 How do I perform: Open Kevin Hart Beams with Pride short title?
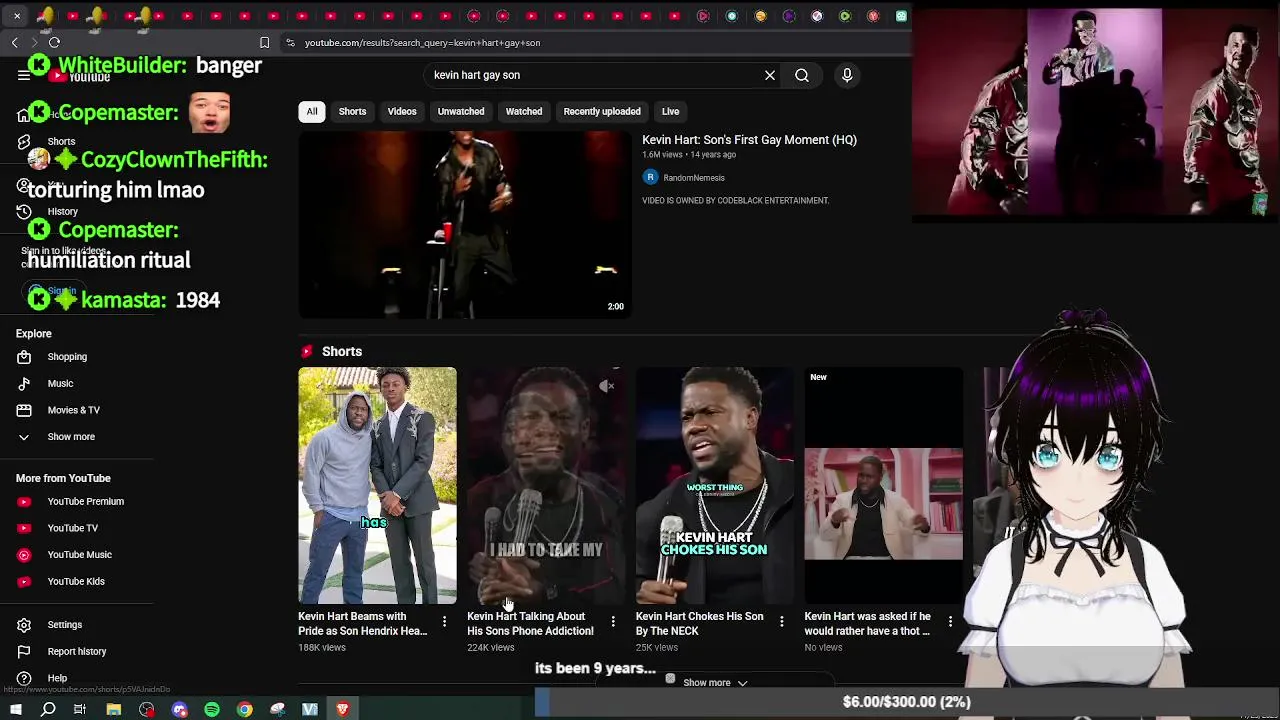click(x=362, y=624)
